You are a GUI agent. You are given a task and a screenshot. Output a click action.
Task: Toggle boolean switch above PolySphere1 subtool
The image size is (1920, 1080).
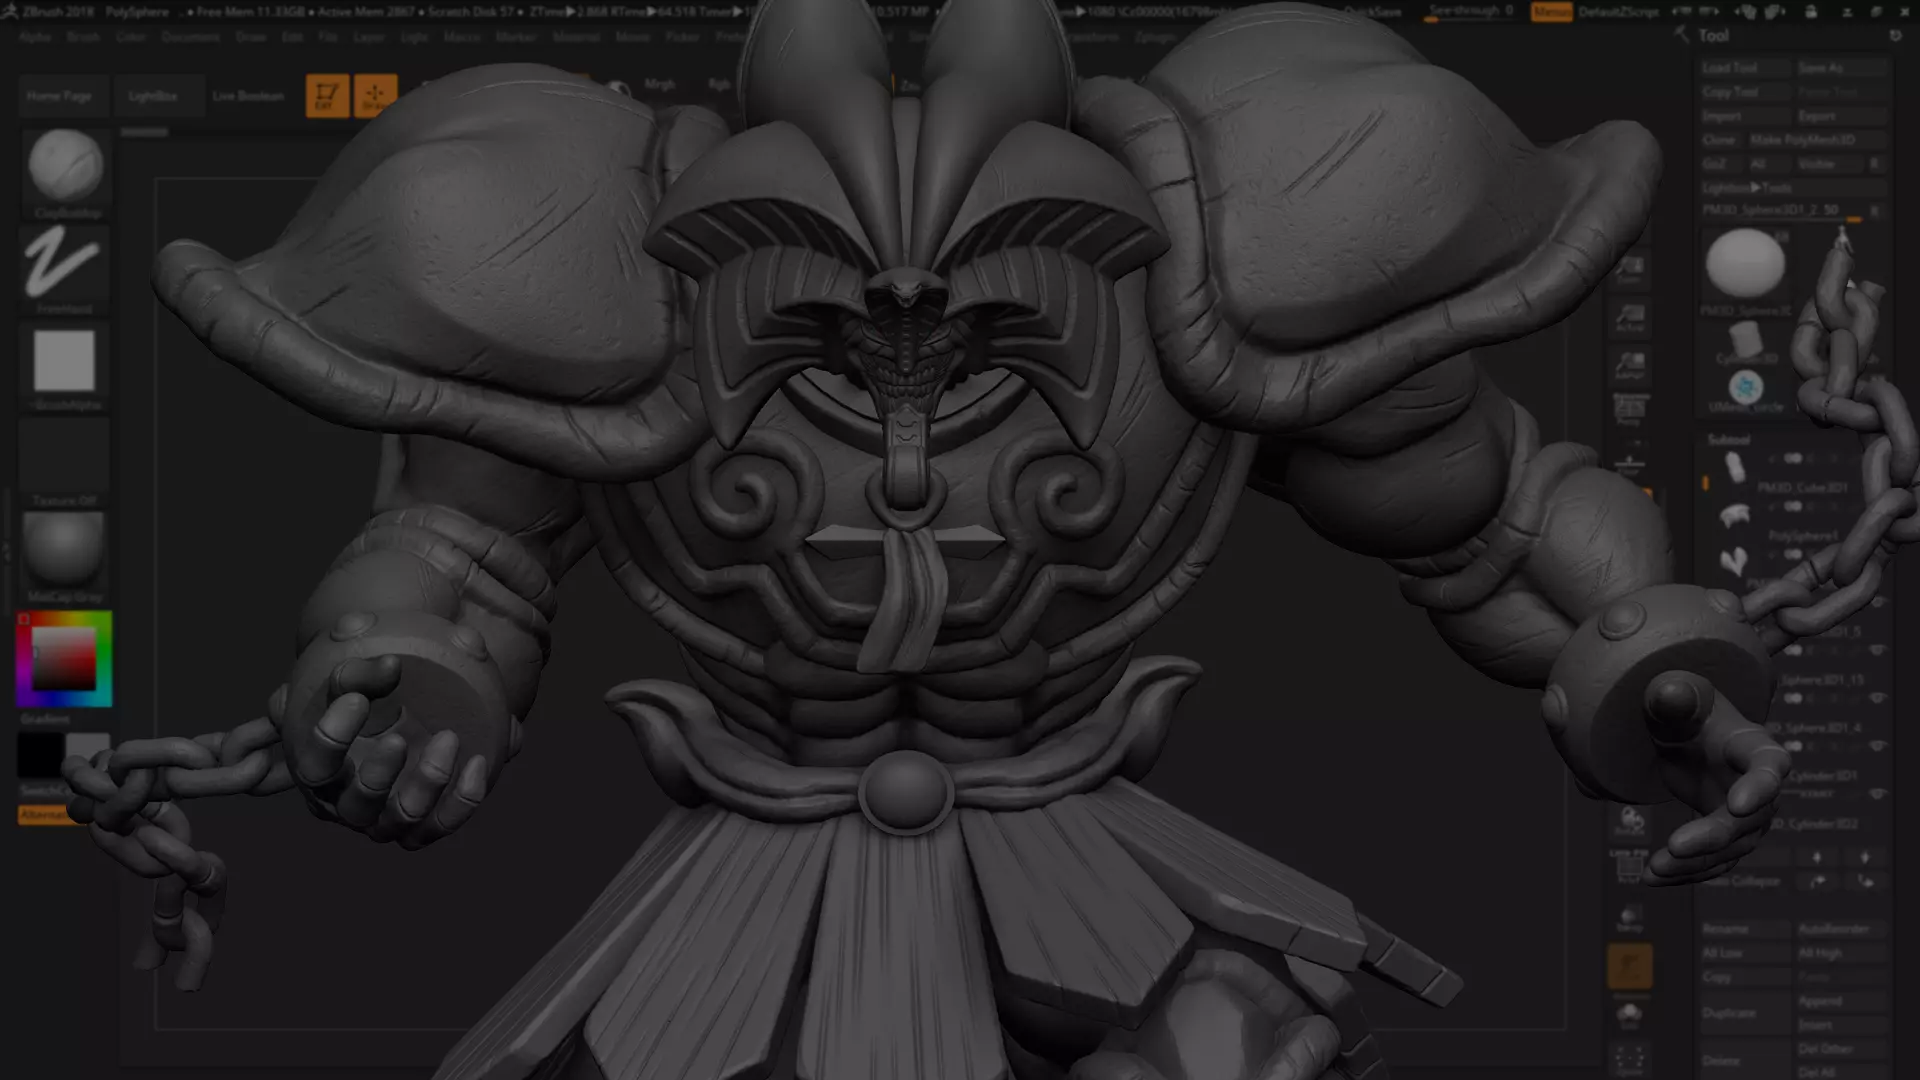tap(1793, 506)
